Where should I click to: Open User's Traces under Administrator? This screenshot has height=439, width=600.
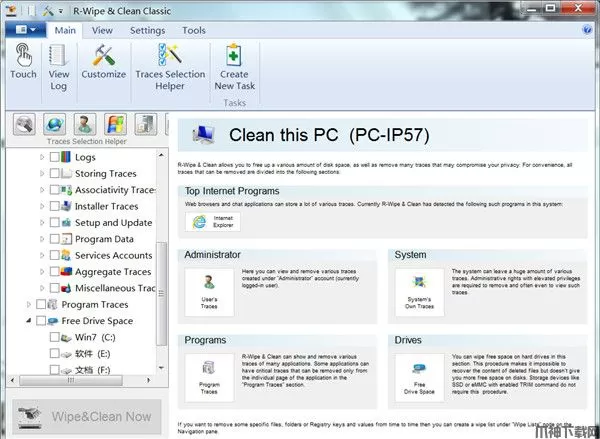tap(208, 286)
